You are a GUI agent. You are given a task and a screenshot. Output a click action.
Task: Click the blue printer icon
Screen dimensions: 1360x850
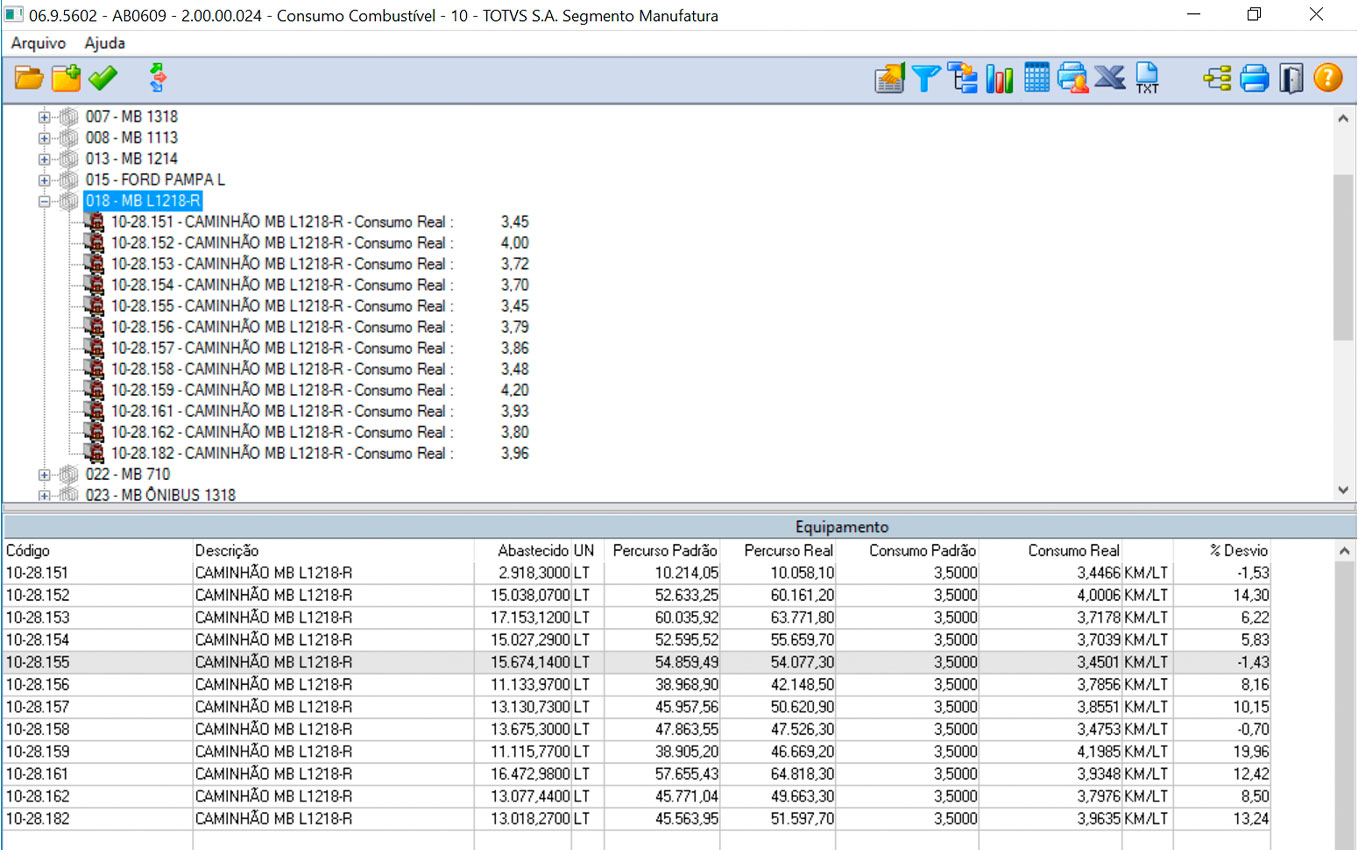[x=1254, y=78]
